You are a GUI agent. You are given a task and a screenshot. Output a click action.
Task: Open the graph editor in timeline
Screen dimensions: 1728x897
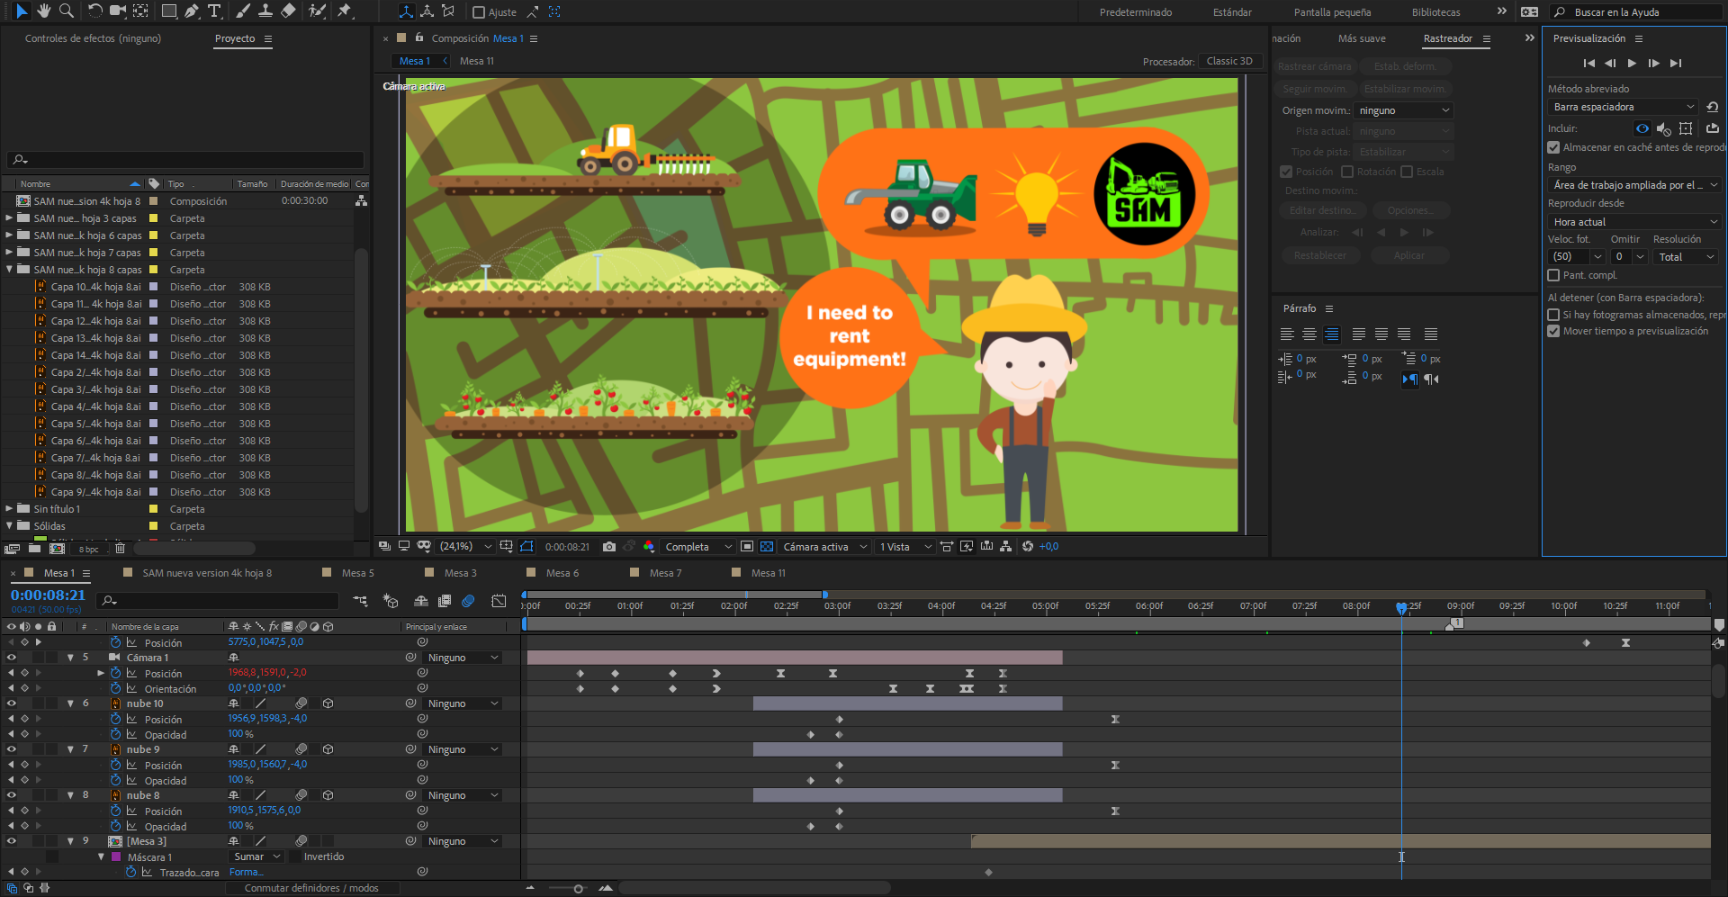pos(499,601)
